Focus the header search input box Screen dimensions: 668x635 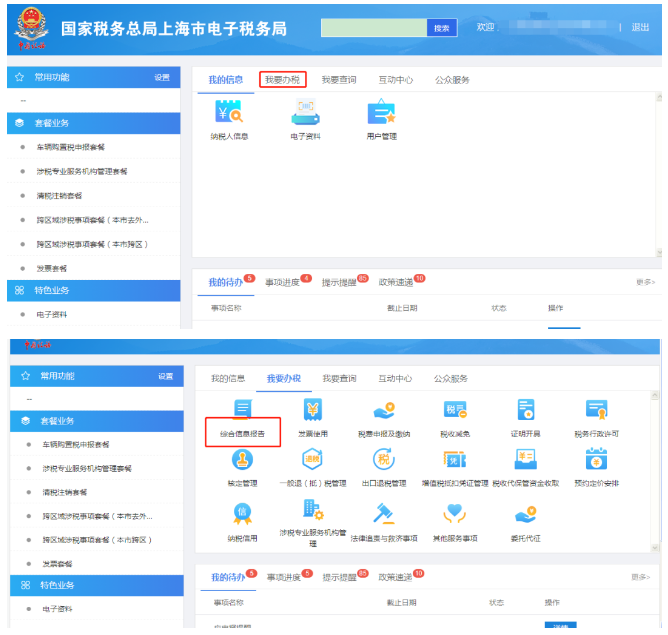(373, 28)
